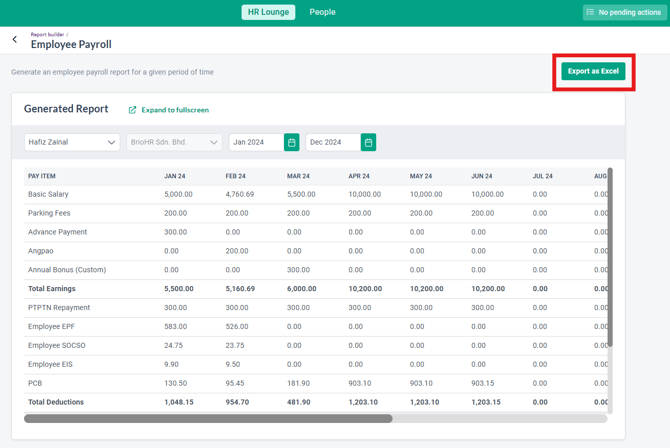Click the Jan 2024 start date field

(x=256, y=143)
